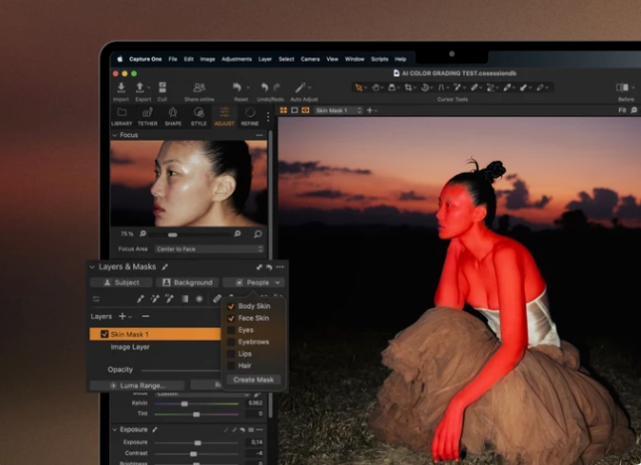Screen dimensions: 641x465
Task: Click the Reset arrow icon
Action: point(238,89)
